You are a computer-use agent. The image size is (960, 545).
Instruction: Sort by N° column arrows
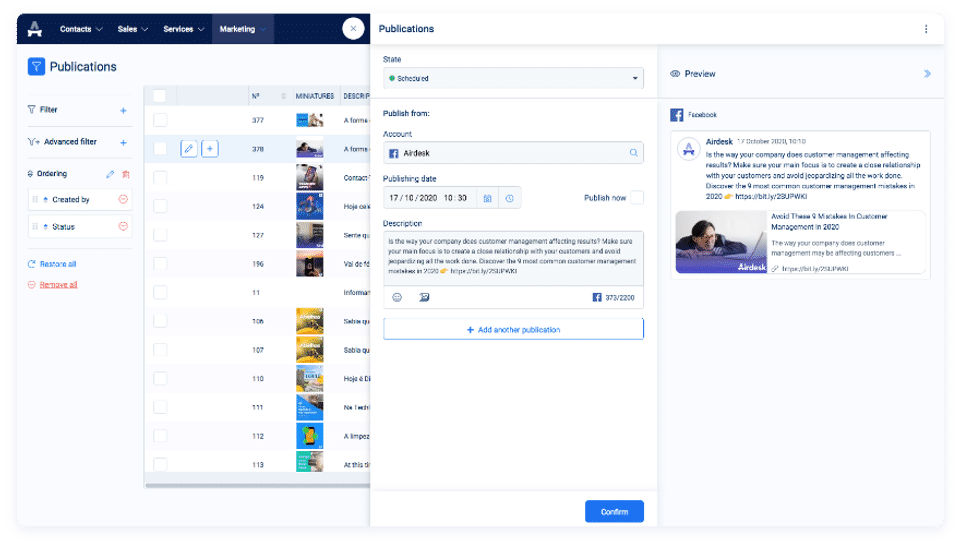283,96
